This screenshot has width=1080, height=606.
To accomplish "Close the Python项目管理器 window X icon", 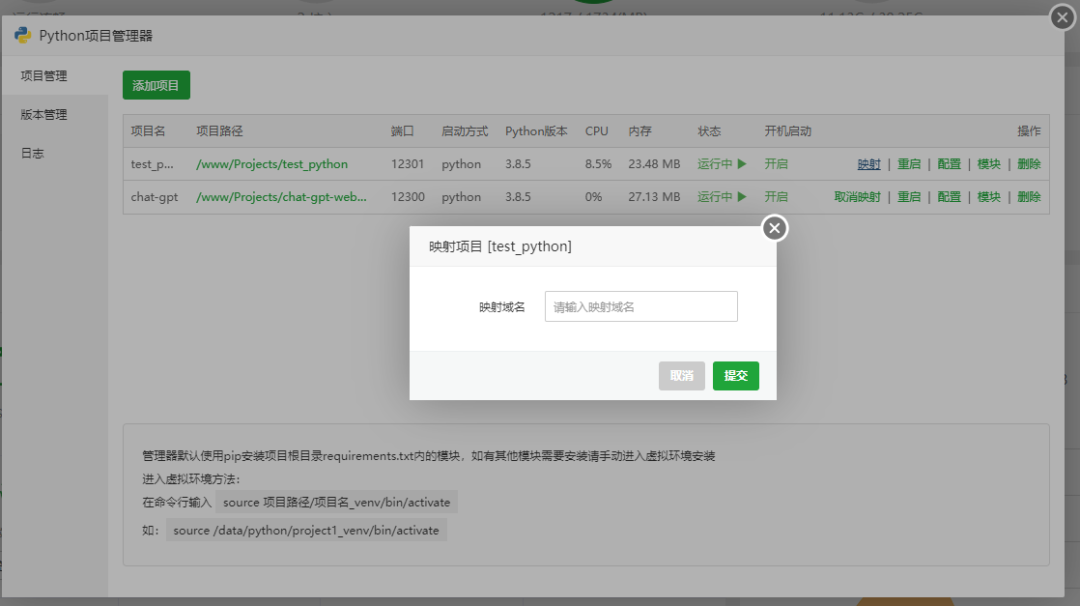I will [x=1062, y=18].
